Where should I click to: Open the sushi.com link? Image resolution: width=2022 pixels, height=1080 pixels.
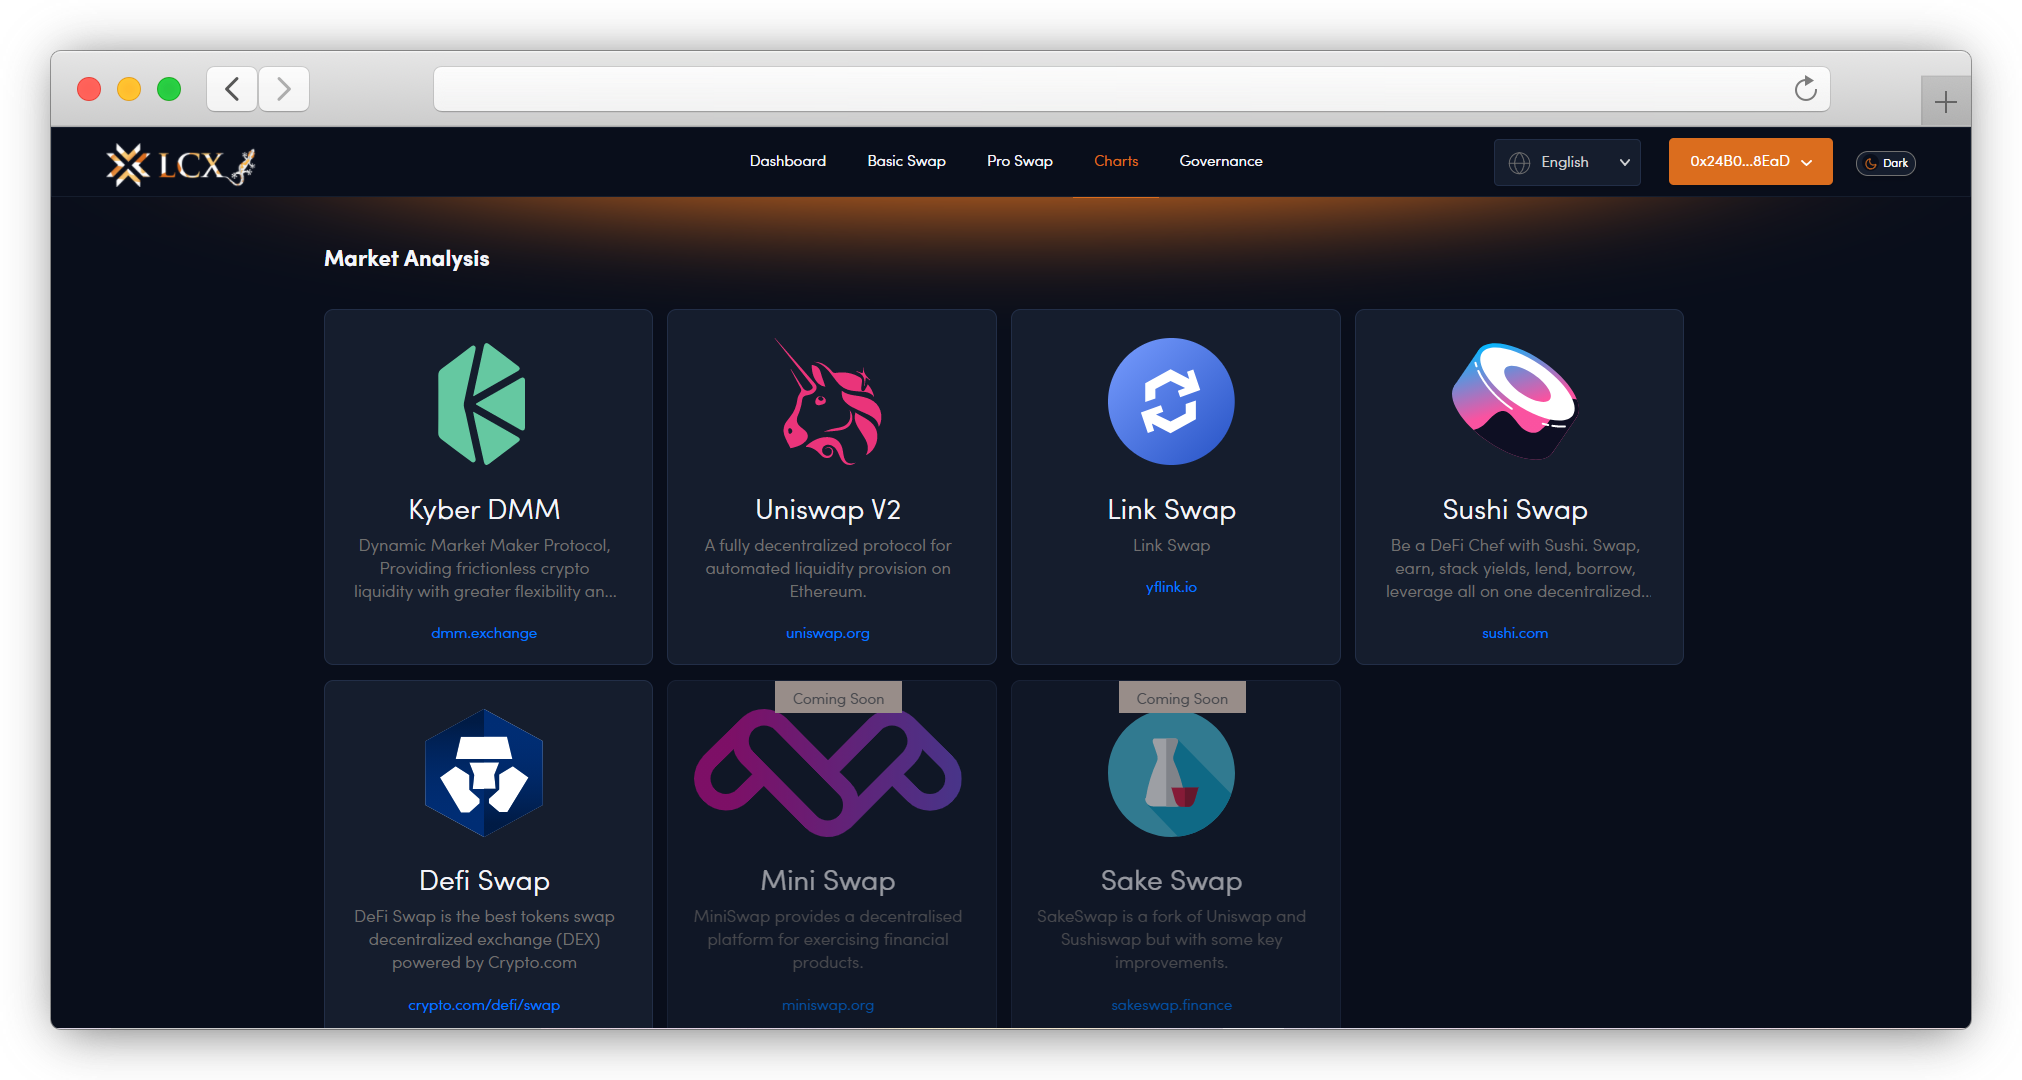[x=1515, y=633]
